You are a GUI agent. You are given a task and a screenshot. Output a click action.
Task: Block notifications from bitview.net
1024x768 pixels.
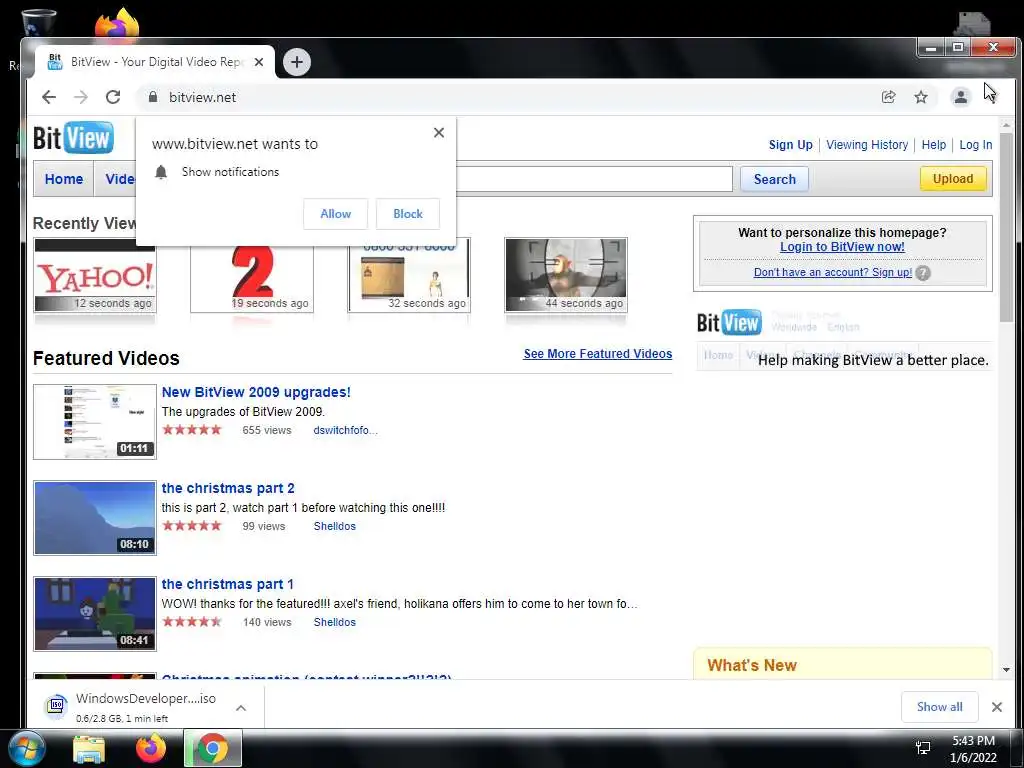[x=408, y=214]
